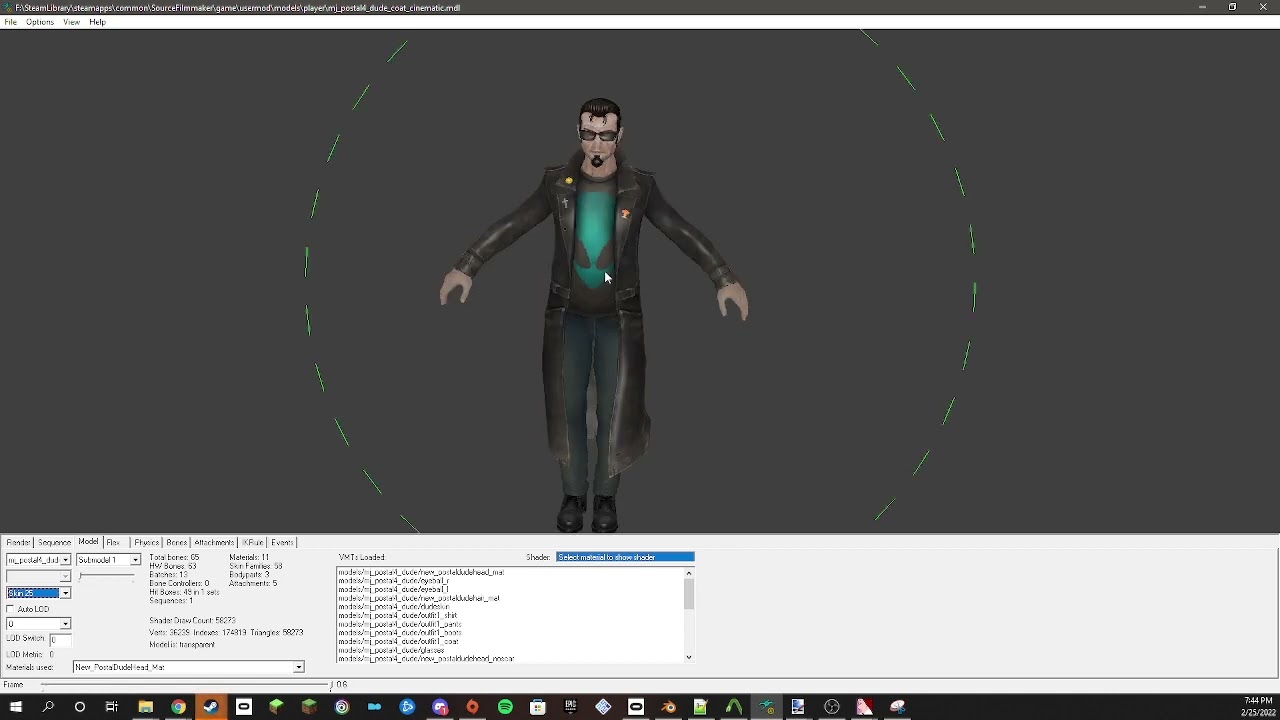Switch to the Attachments tab
The height and width of the screenshot is (720, 1280).
click(214, 542)
